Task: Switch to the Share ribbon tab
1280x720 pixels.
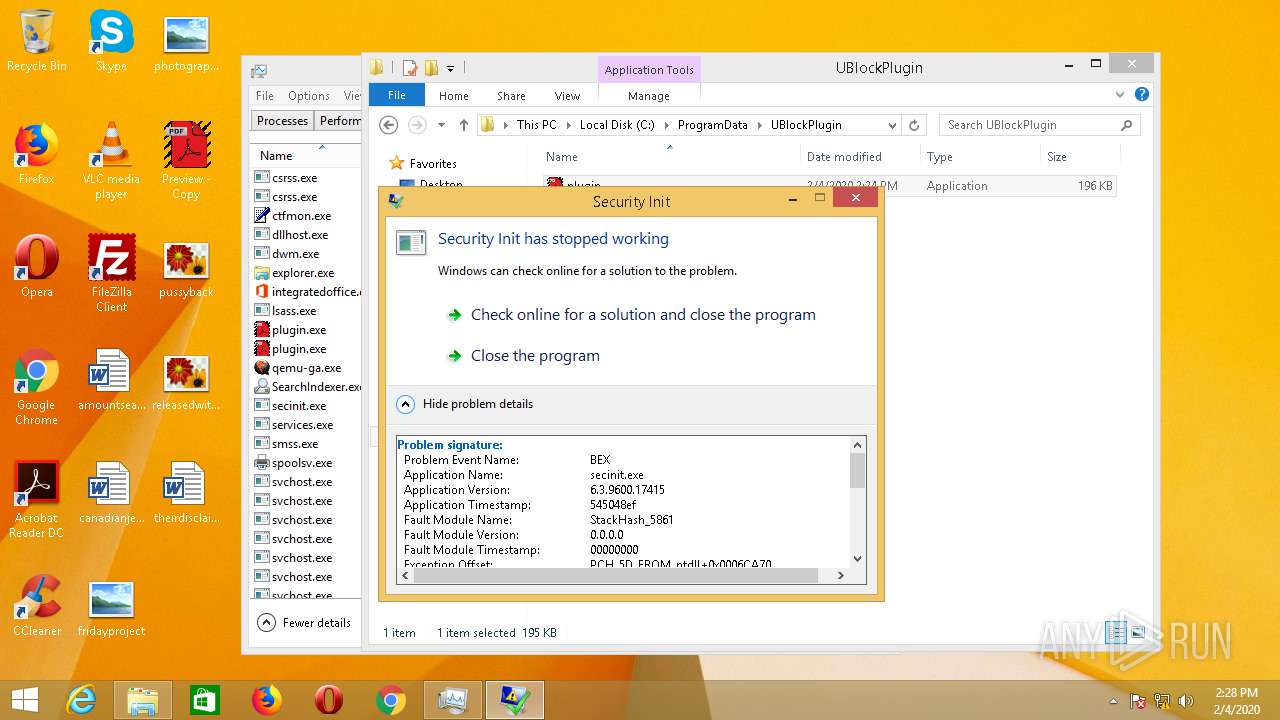Action: pos(511,96)
